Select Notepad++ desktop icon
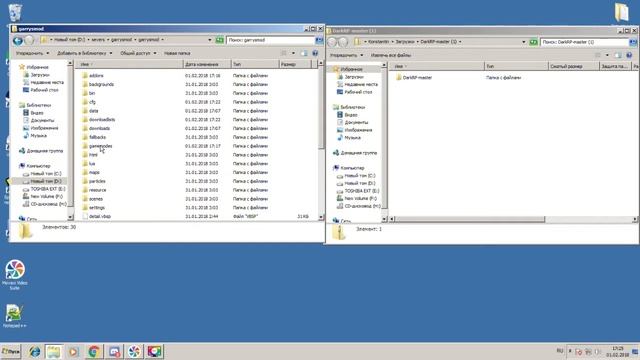This screenshot has height=360, width=640. [14, 316]
